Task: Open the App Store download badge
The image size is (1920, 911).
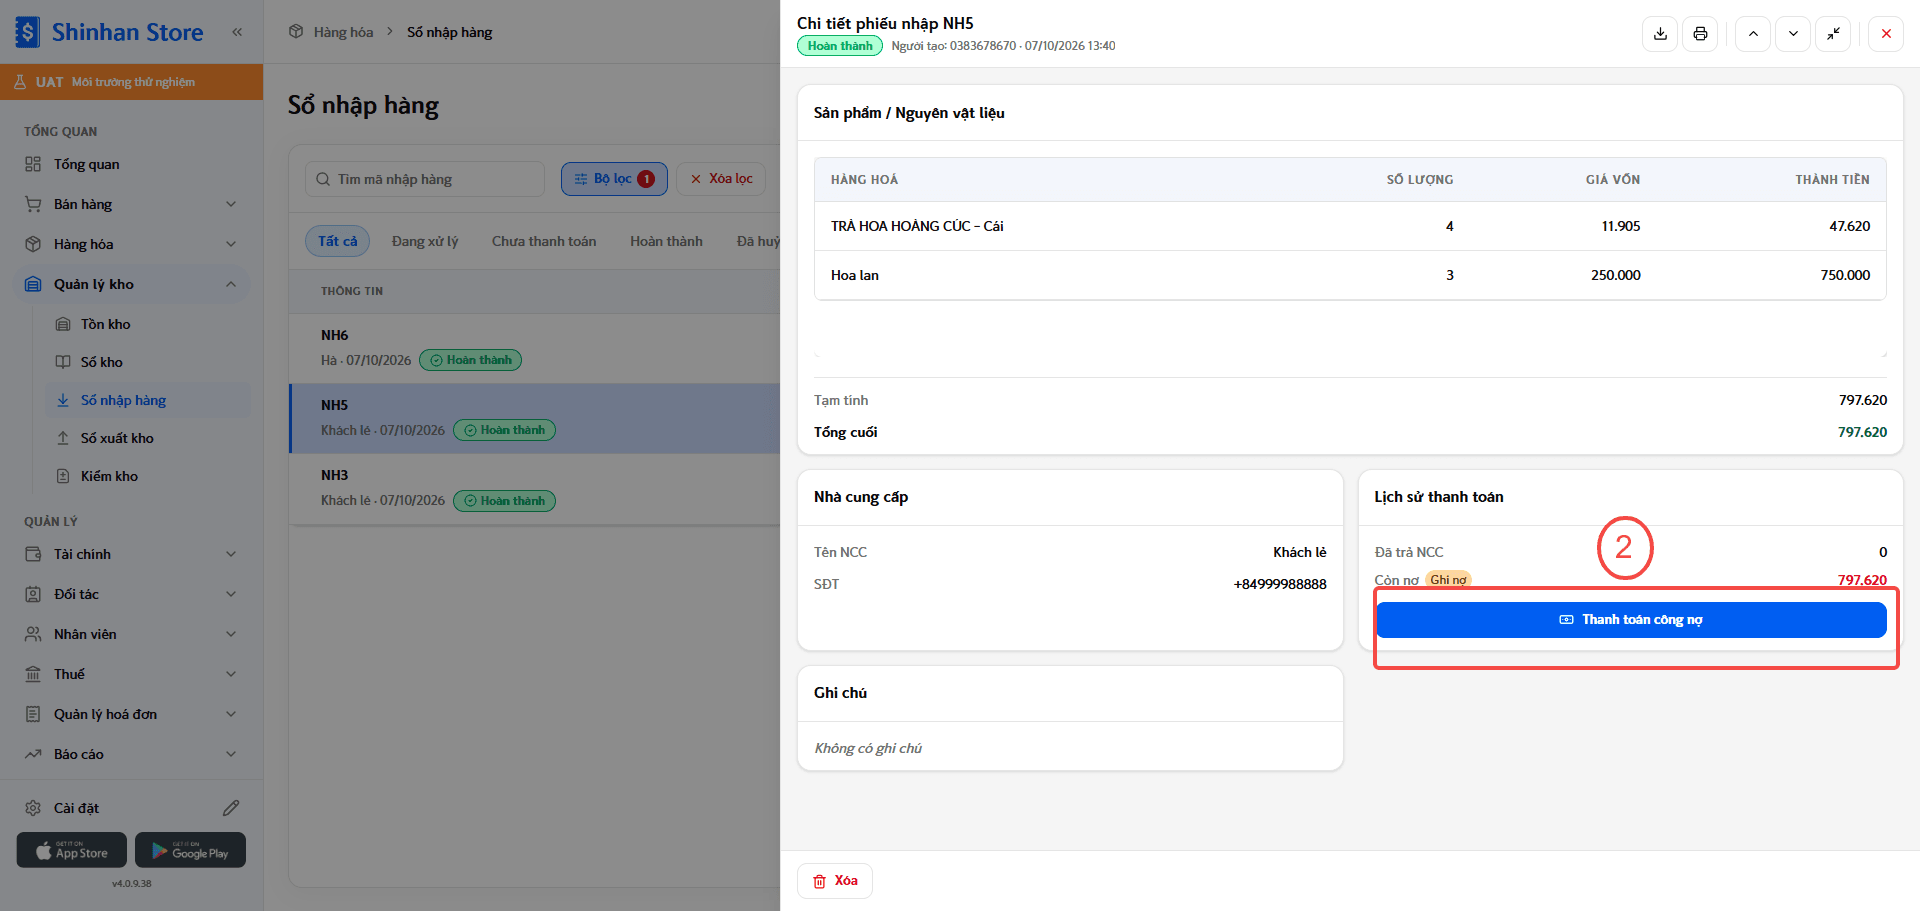Action: 72,850
